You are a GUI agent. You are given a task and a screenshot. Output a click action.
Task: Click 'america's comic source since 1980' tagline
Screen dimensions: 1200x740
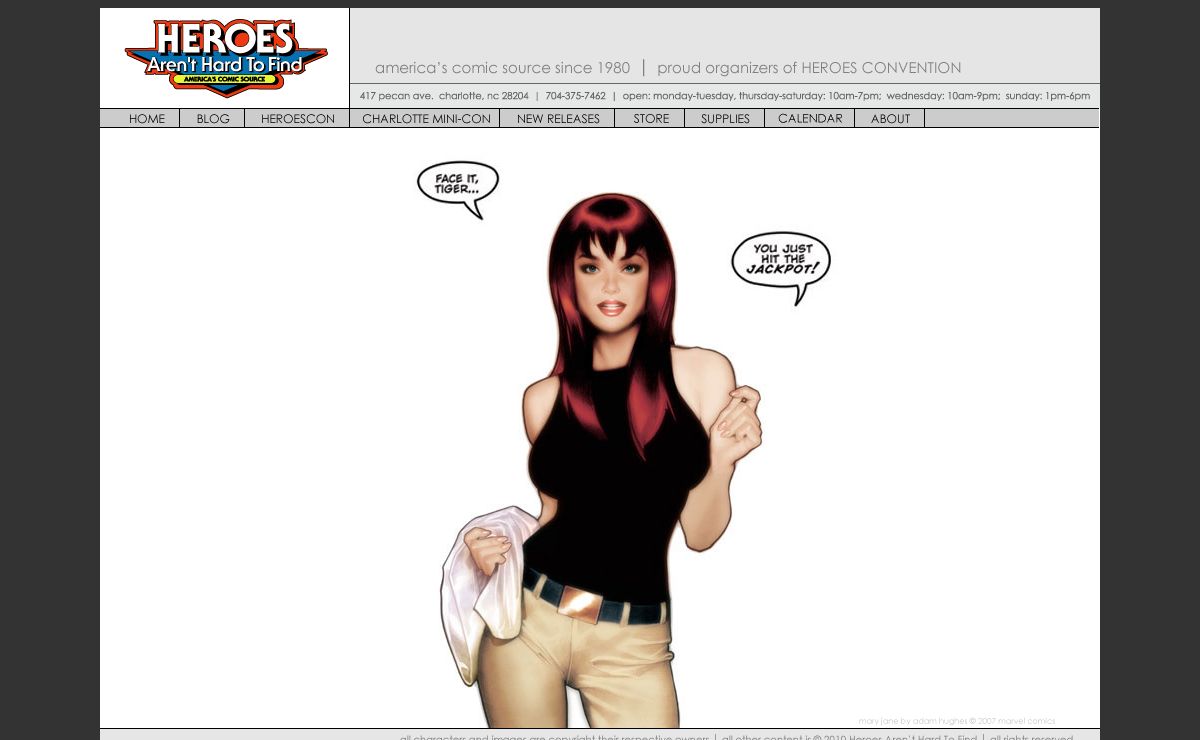pyautogui.click(x=502, y=68)
